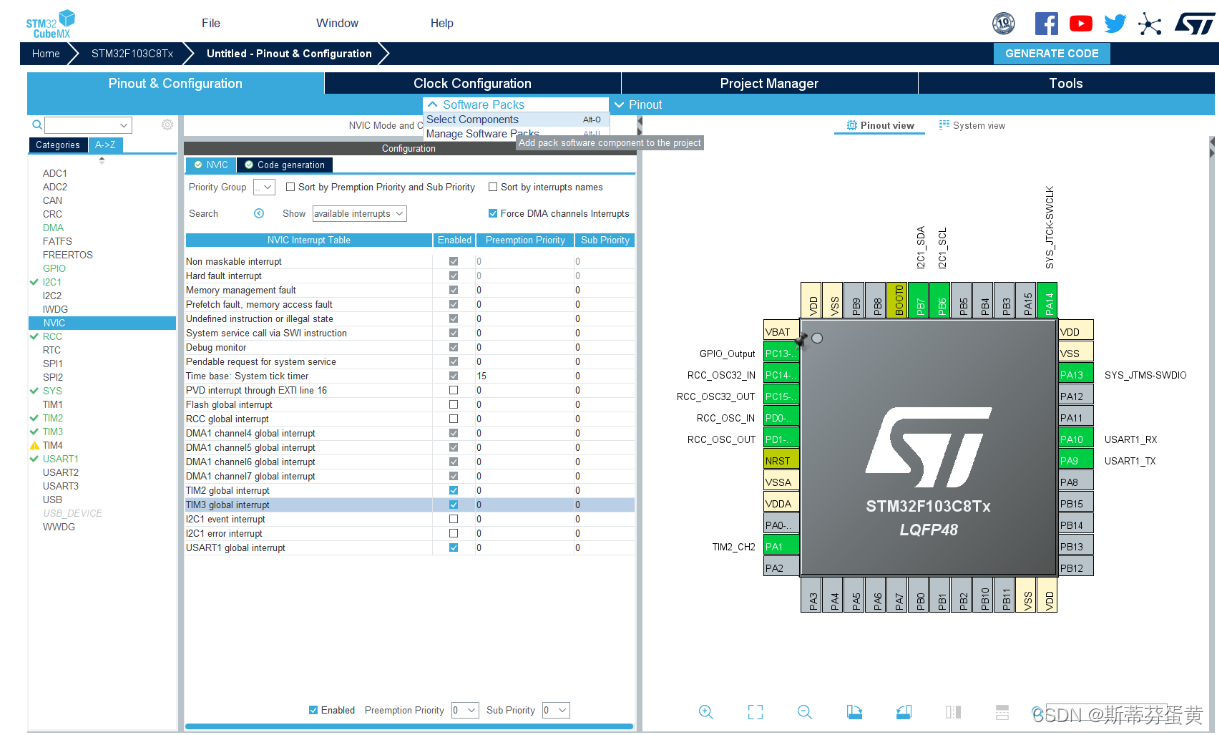
Task: Go to STM32F103C8Tx breadcrumb
Action: pos(132,53)
